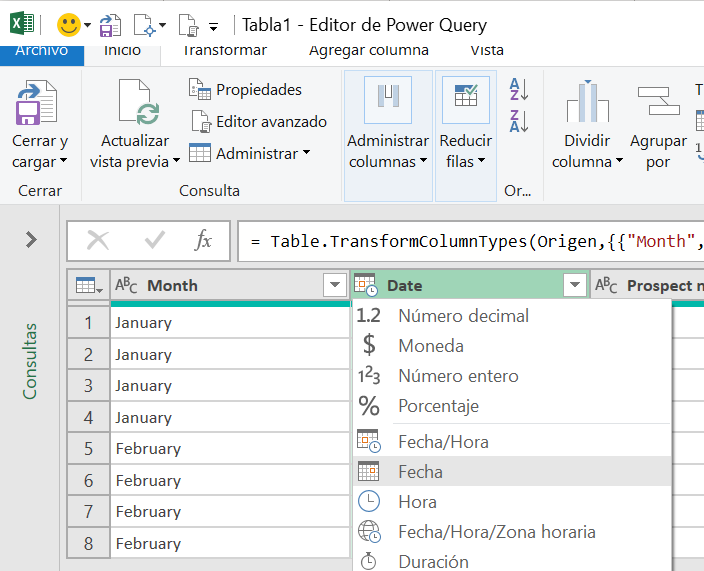Choose Duración data type
This screenshot has width=704, height=571.
pos(512,561)
